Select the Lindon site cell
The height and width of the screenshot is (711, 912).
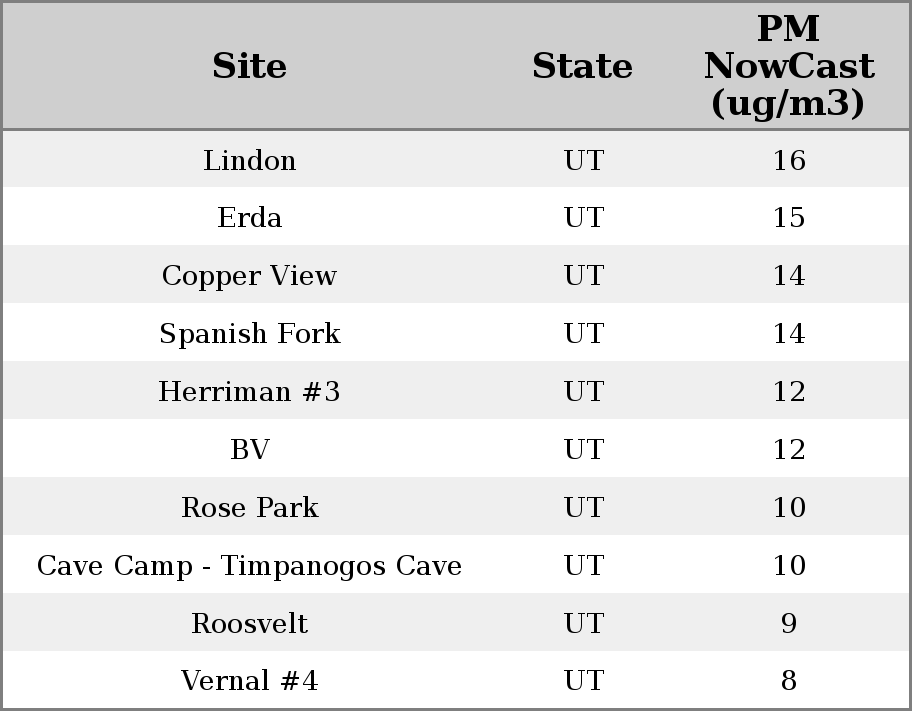coord(250,161)
